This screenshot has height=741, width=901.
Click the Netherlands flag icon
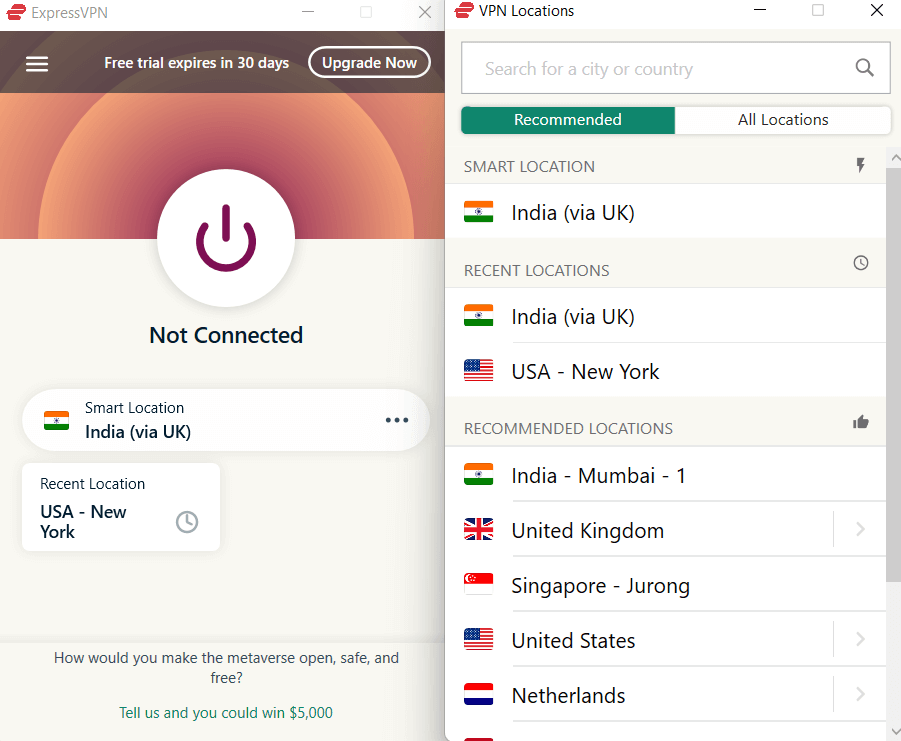click(478, 694)
